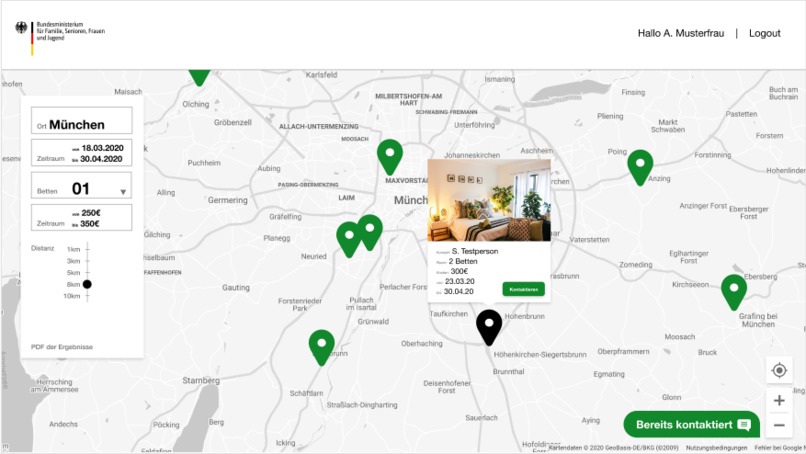Set distance slider to 10km
Image resolution: width=806 pixels, height=454 pixels.
pos(87,296)
